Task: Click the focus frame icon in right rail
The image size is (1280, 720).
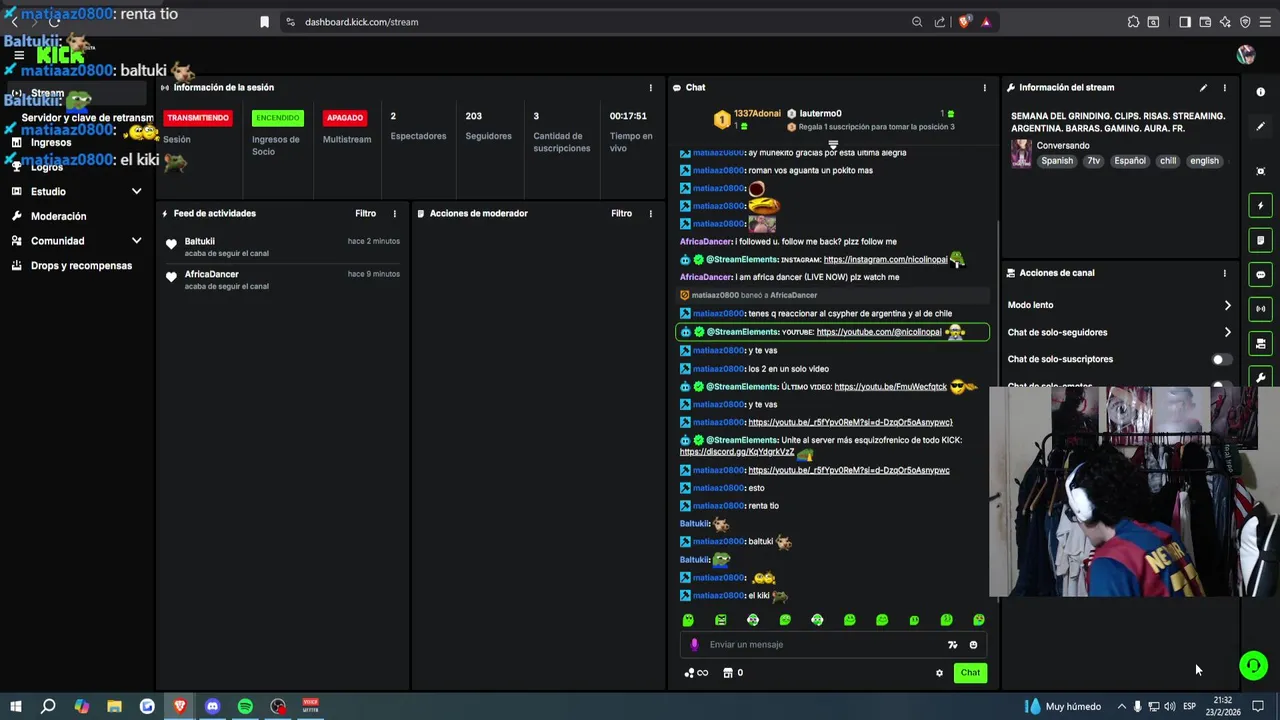Action: click(1261, 171)
